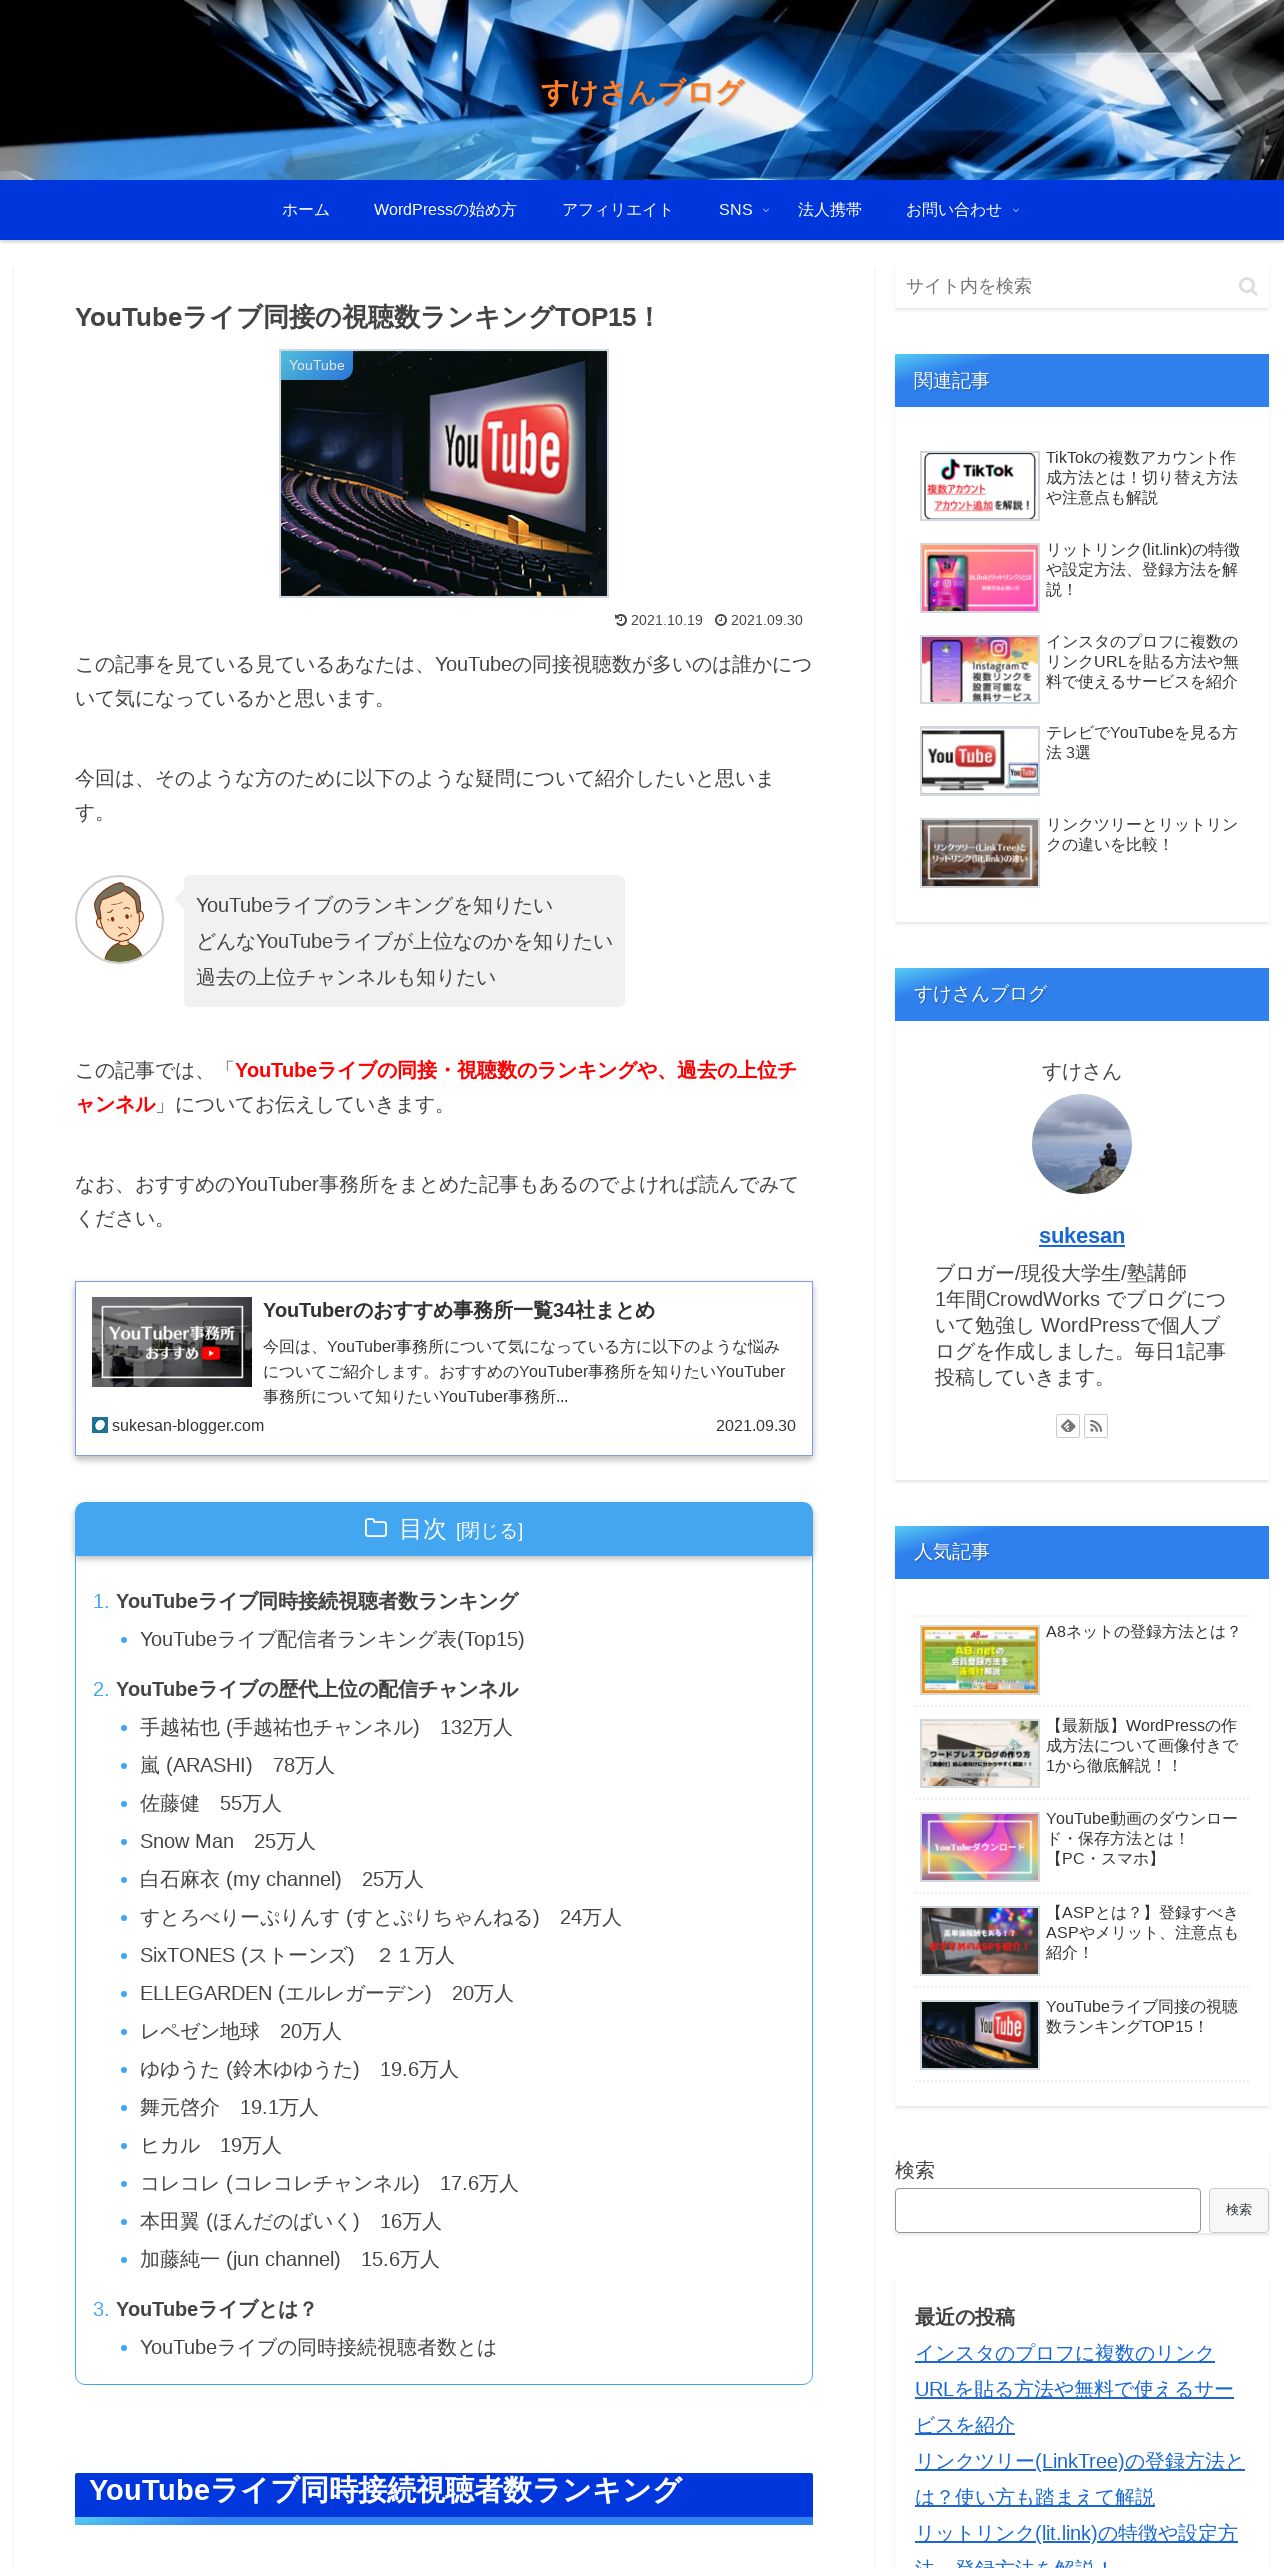Click the lit.link pink article thumbnail
1284x2568 pixels.
click(980, 578)
